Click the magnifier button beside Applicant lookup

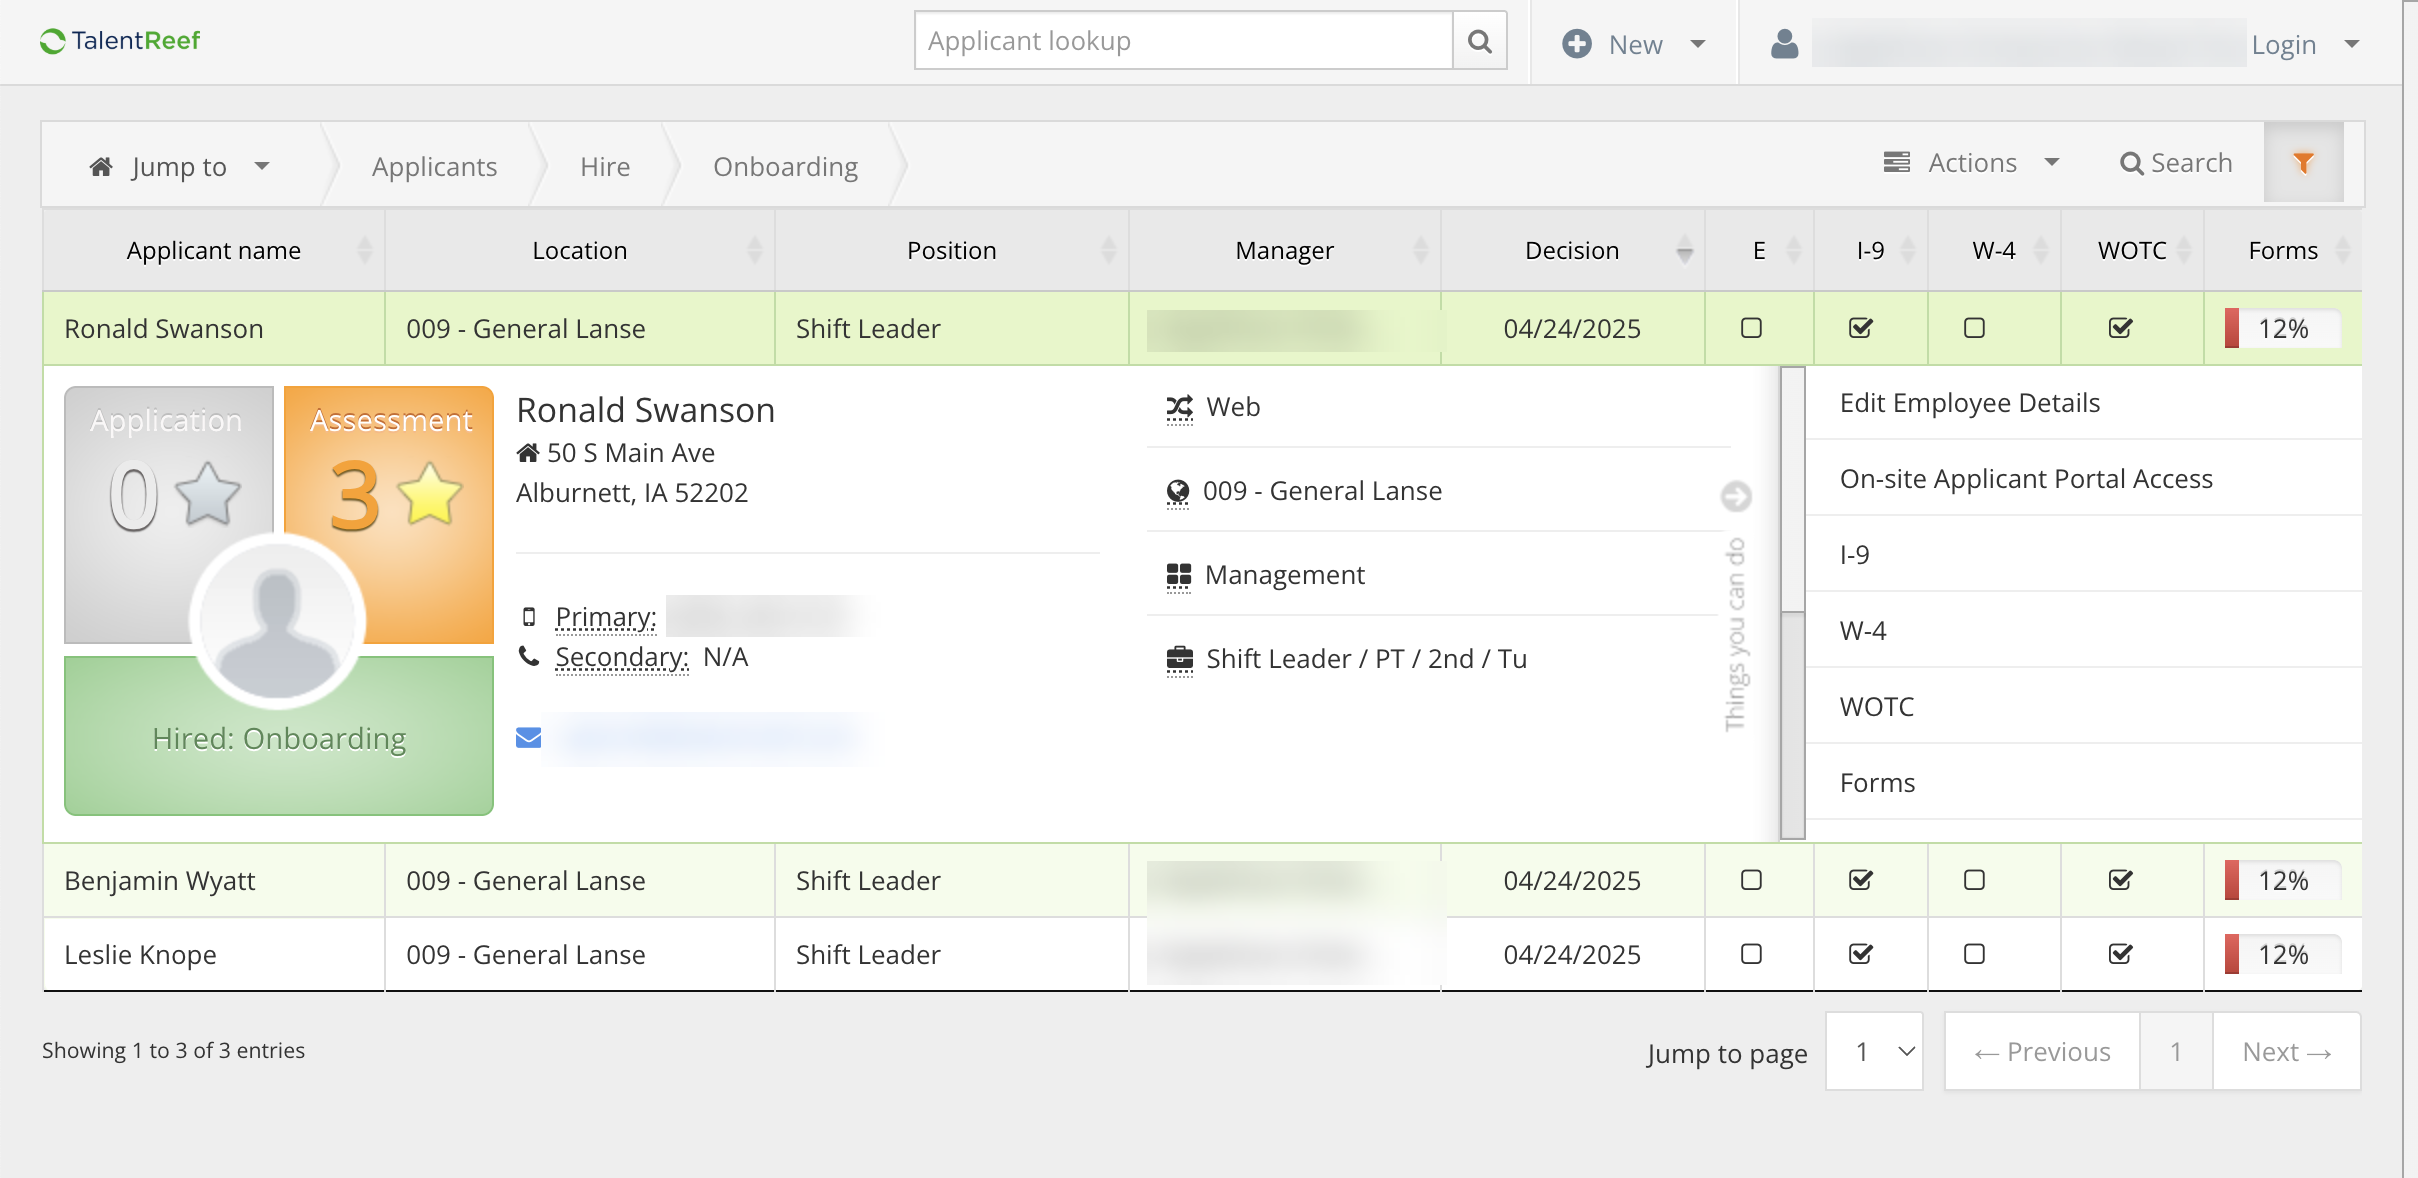click(x=1480, y=41)
